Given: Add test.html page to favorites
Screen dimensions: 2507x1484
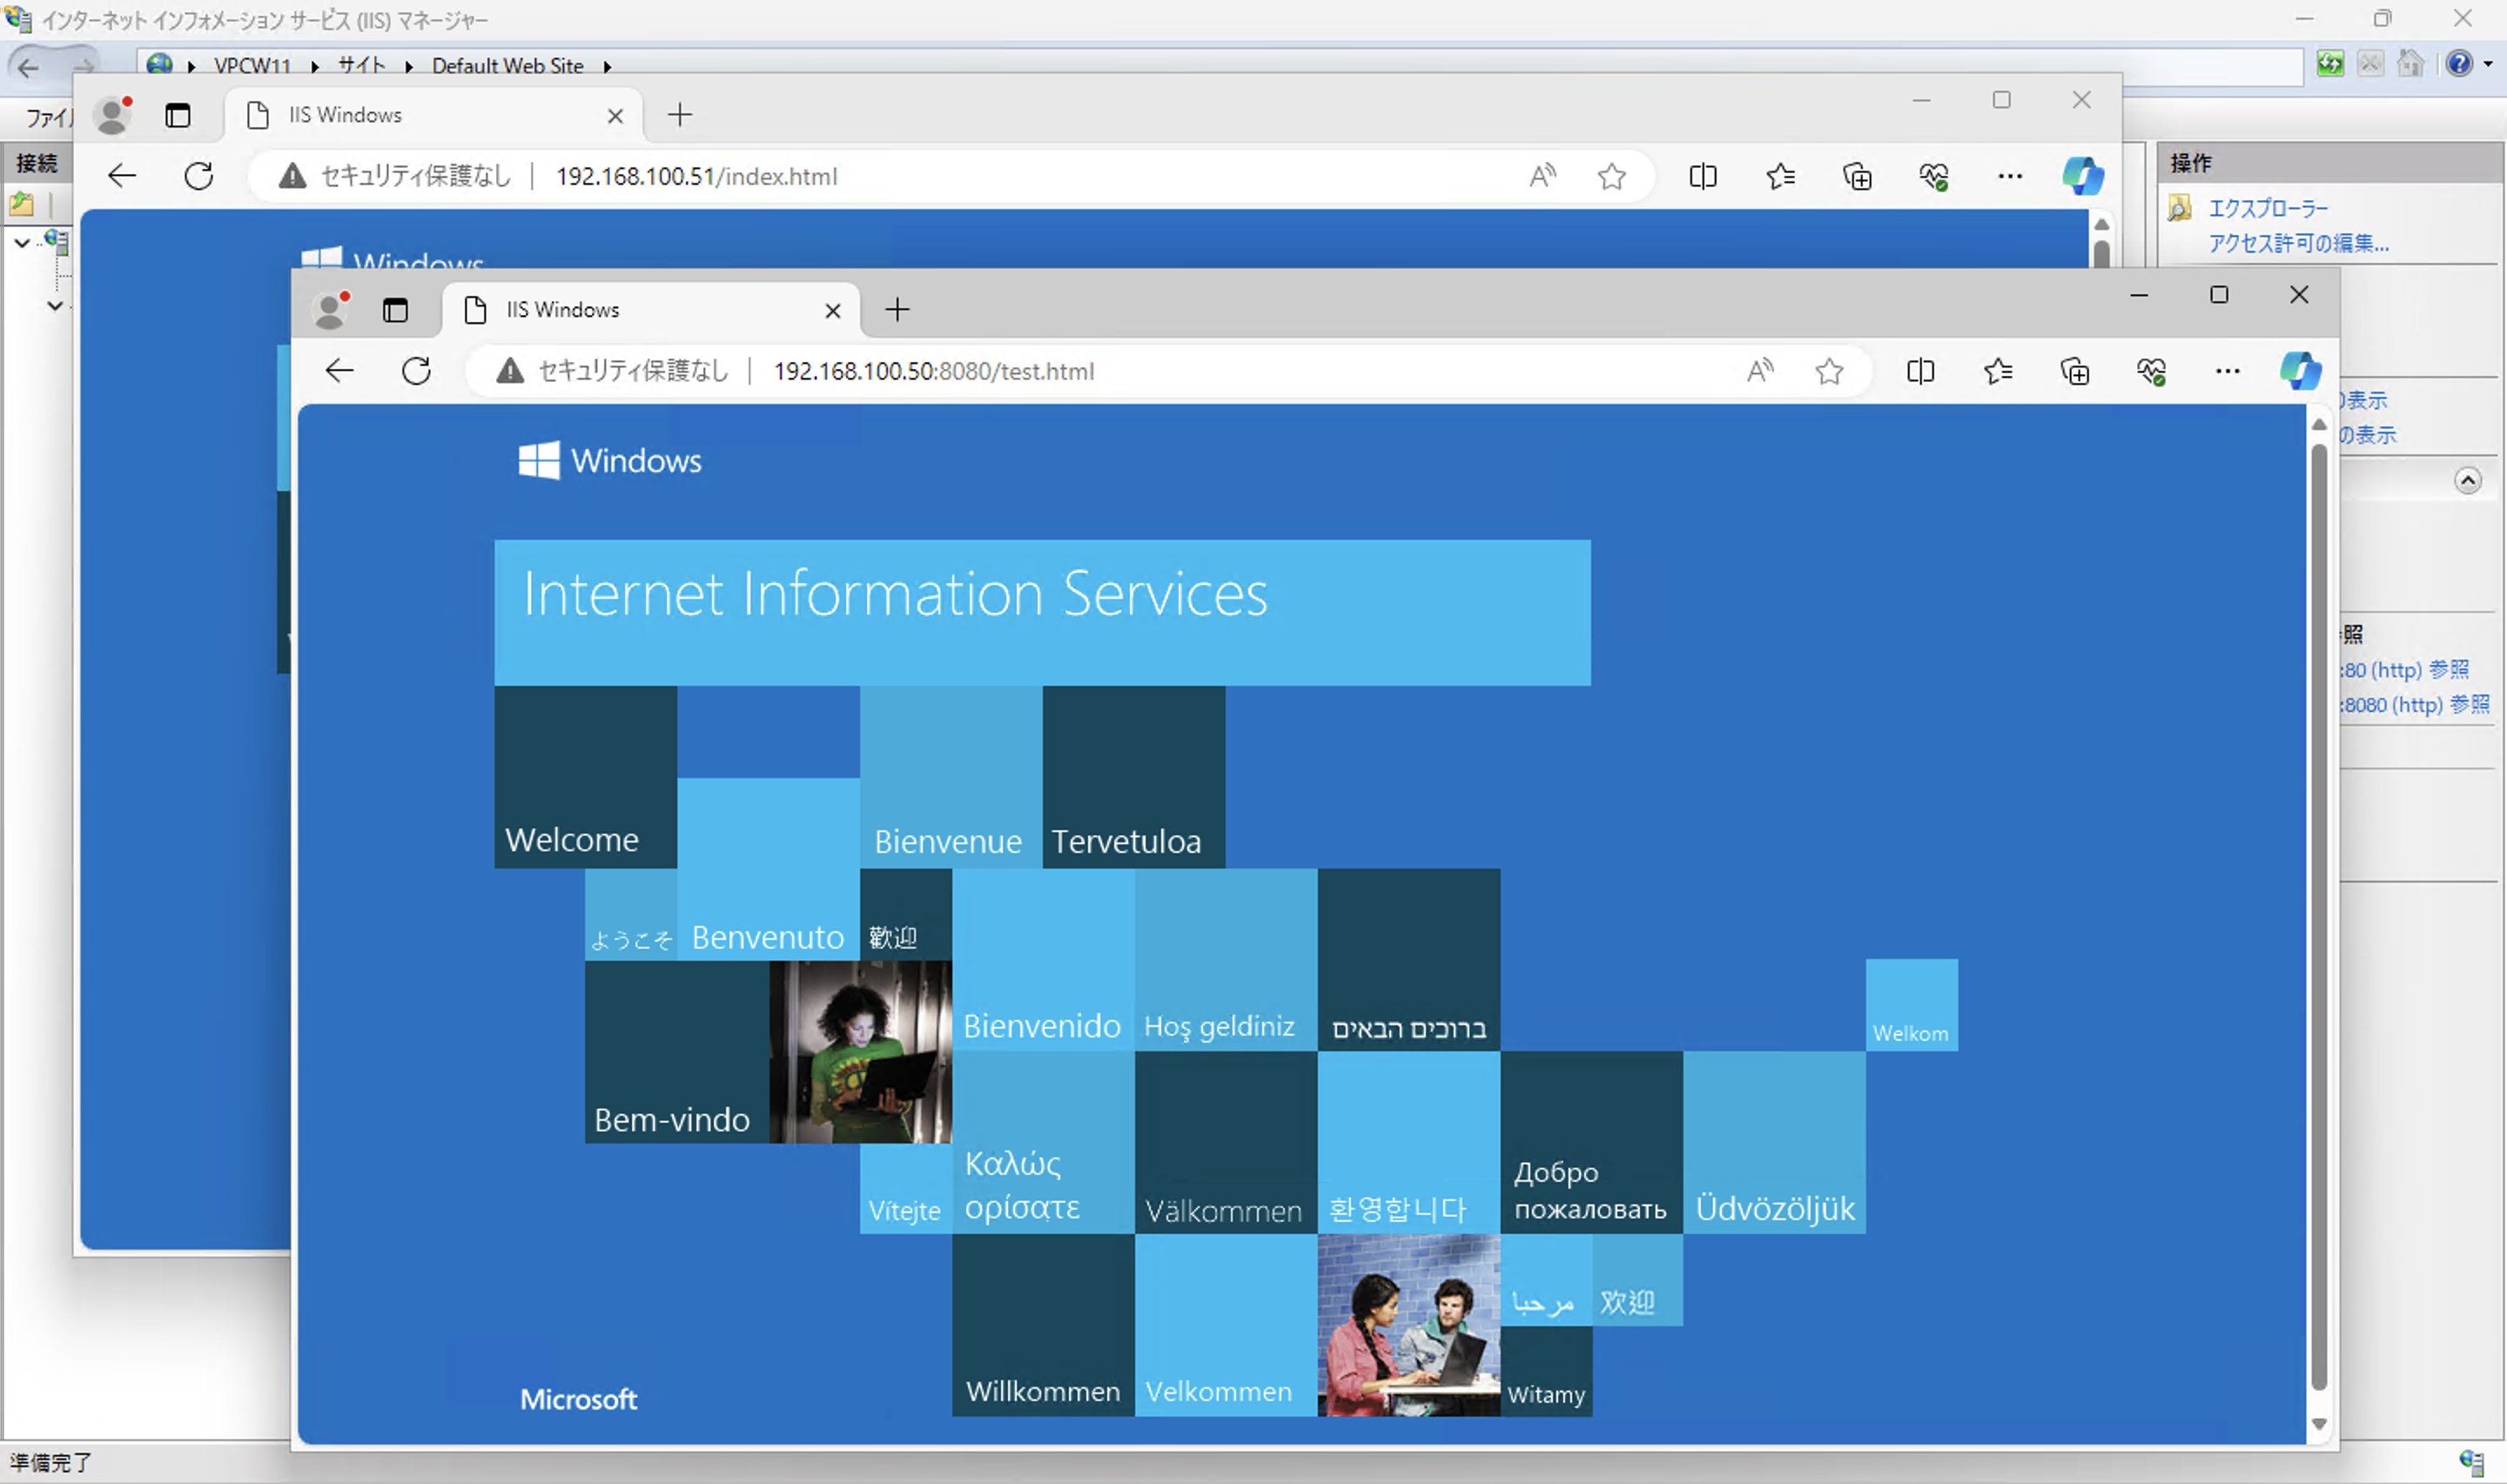Looking at the screenshot, I should (1830, 372).
